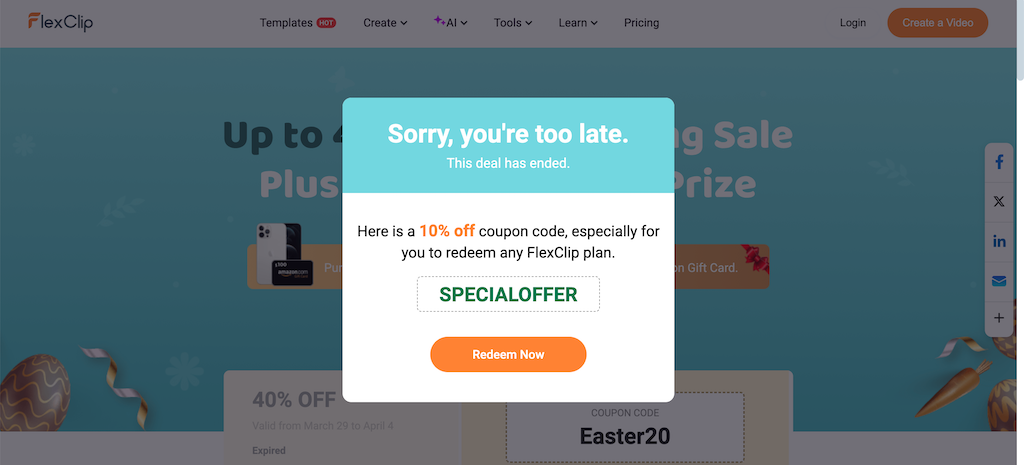The height and width of the screenshot is (465, 1024).
Task: Share page via Facebook icon
Action: 999,162
